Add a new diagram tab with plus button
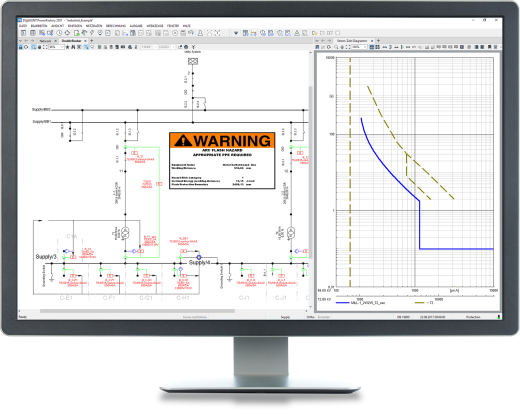 pos(91,41)
